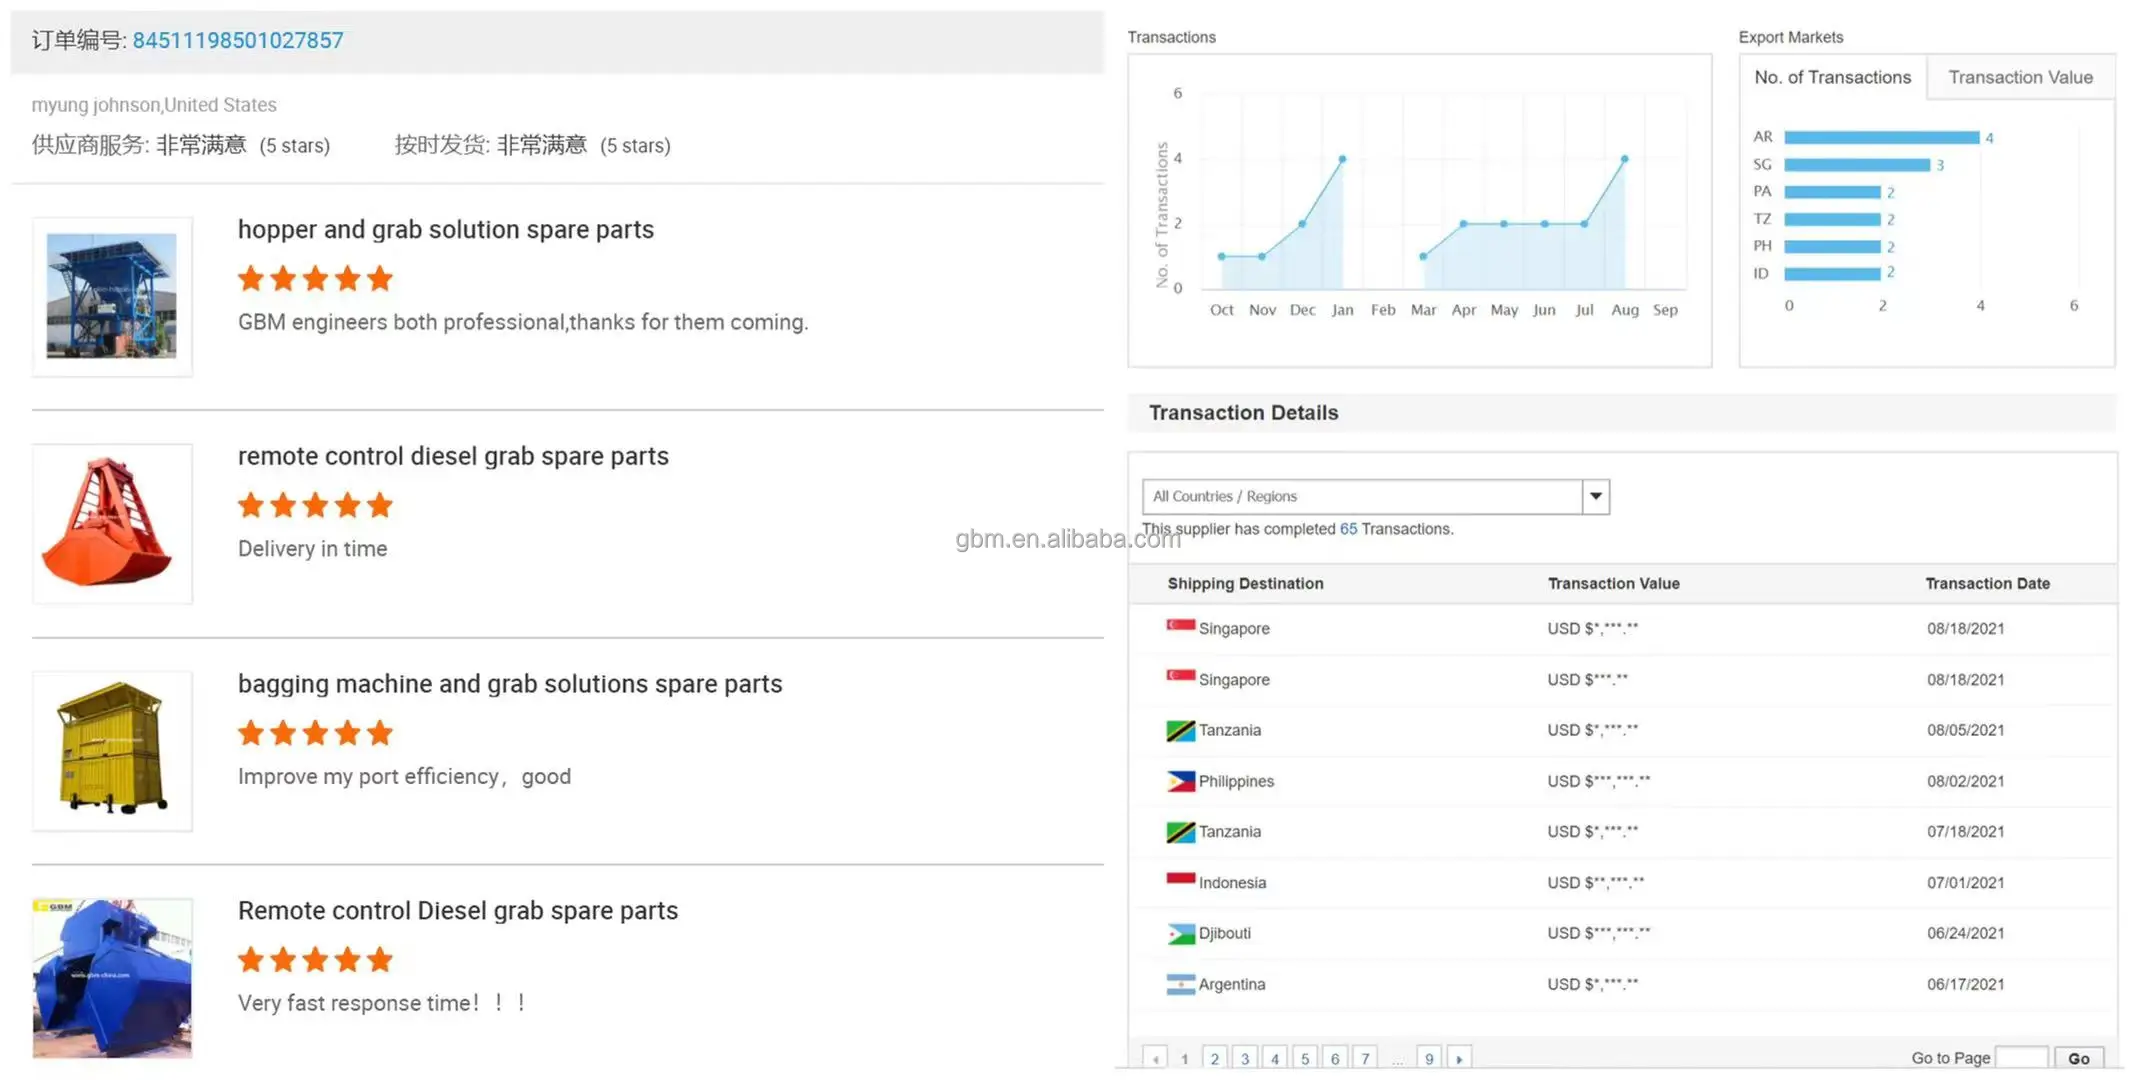Go to next page arrow
Image resolution: width=2136 pixels, height=1080 pixels.
pos(1459,1058)
